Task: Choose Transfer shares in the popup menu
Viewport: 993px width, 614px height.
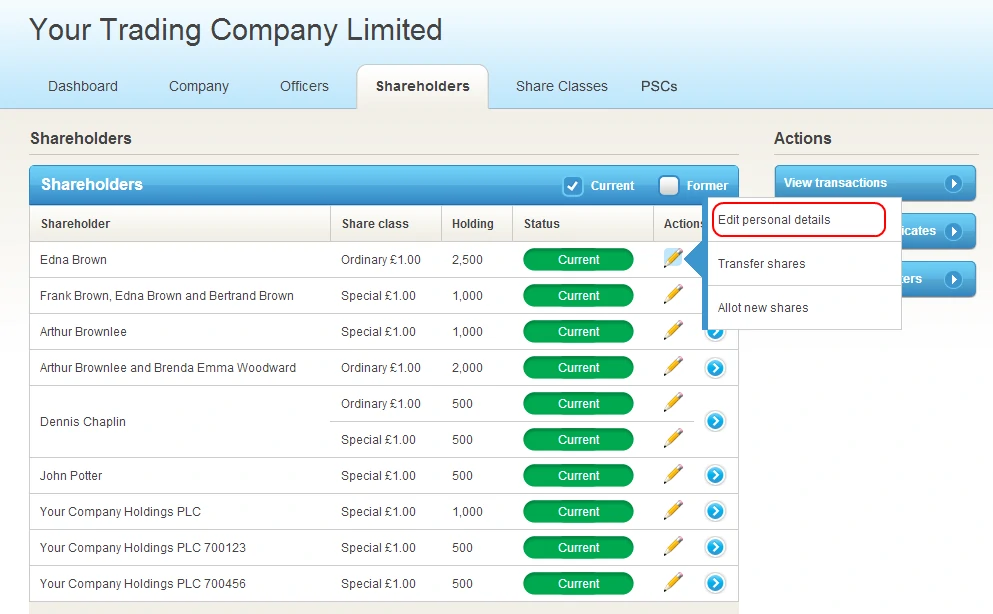Action: point(762,264)
